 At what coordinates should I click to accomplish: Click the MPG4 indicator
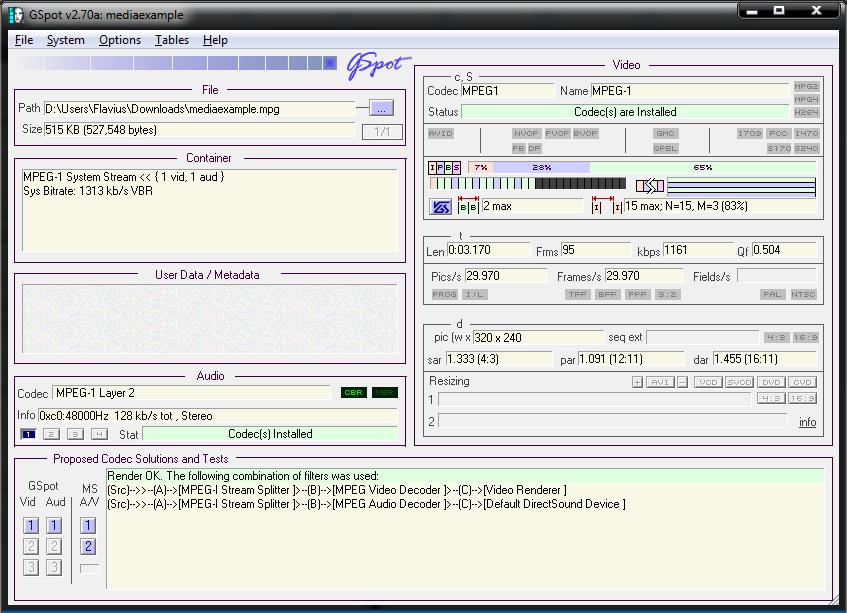click(x=806, y=99)
